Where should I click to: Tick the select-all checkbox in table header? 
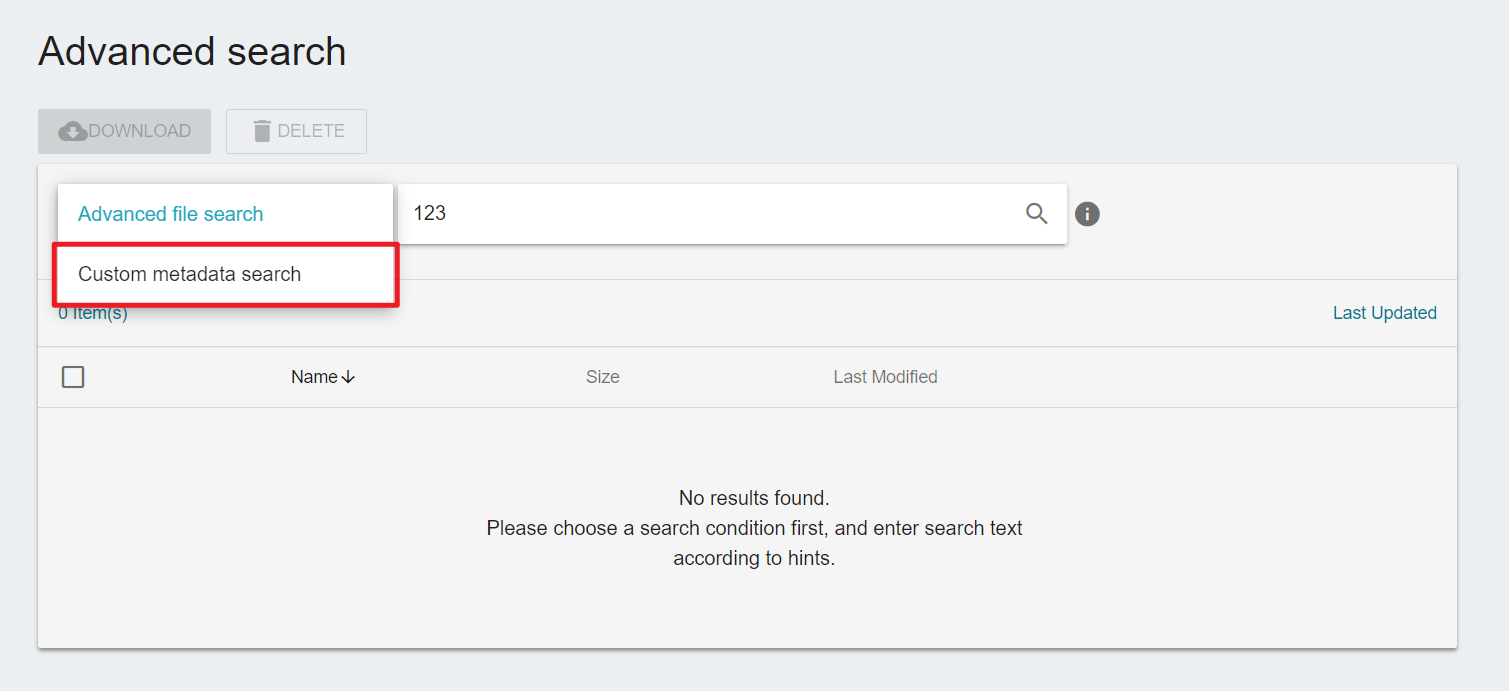(x=73, y=377)
